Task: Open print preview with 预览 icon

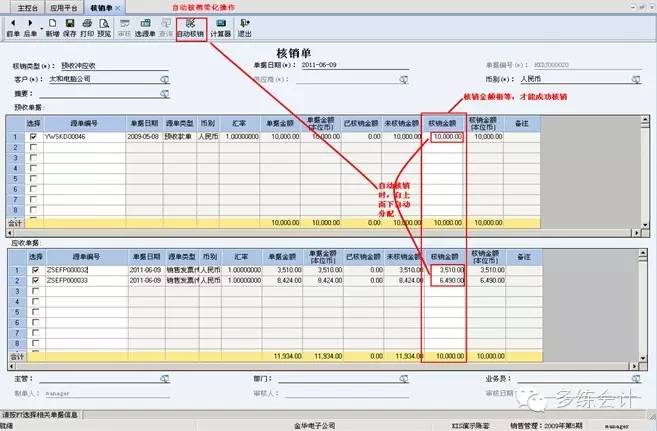Action: pos(104,28)
